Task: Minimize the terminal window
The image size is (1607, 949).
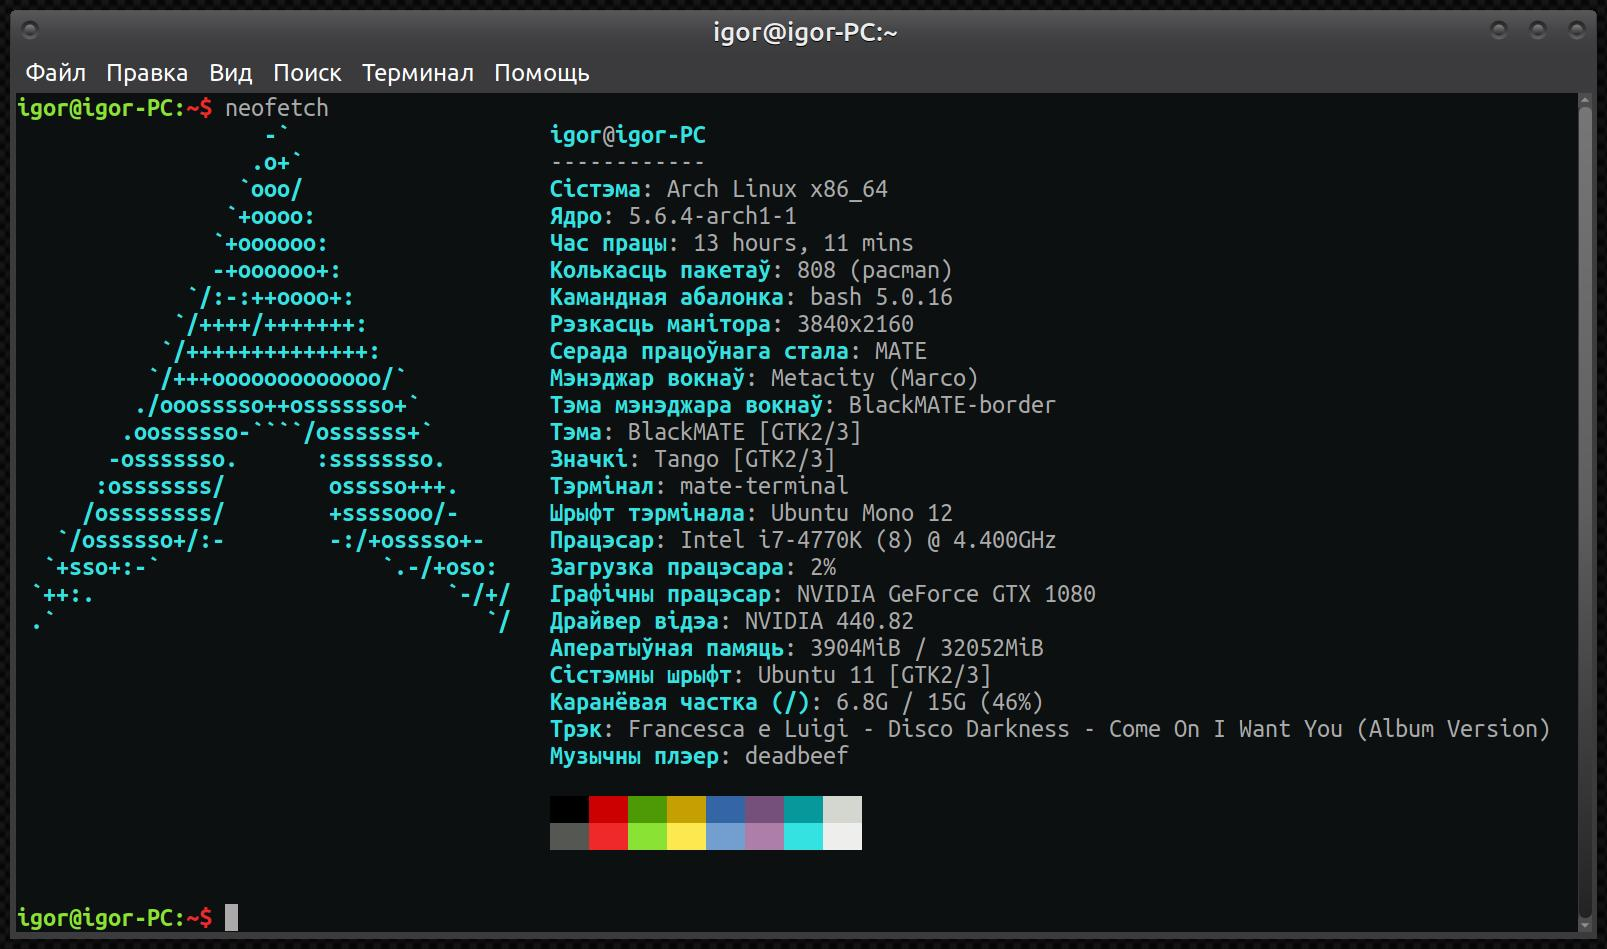Action: tap(1499, 31)
